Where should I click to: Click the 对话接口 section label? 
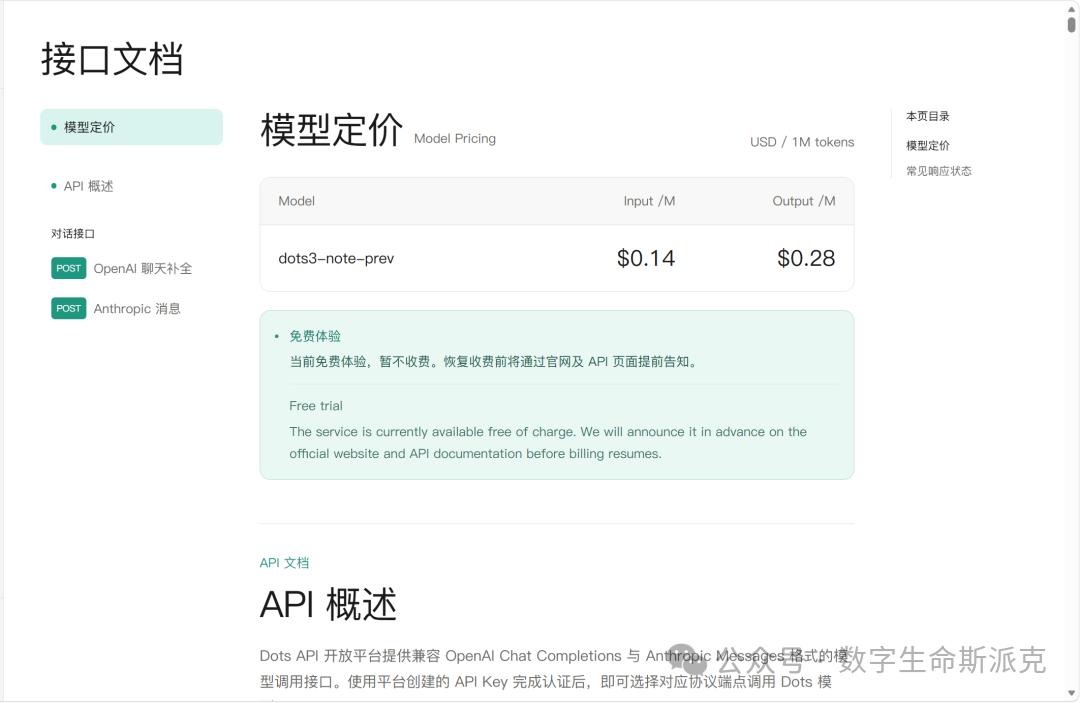pyautogui.click(x=73, y=233)
